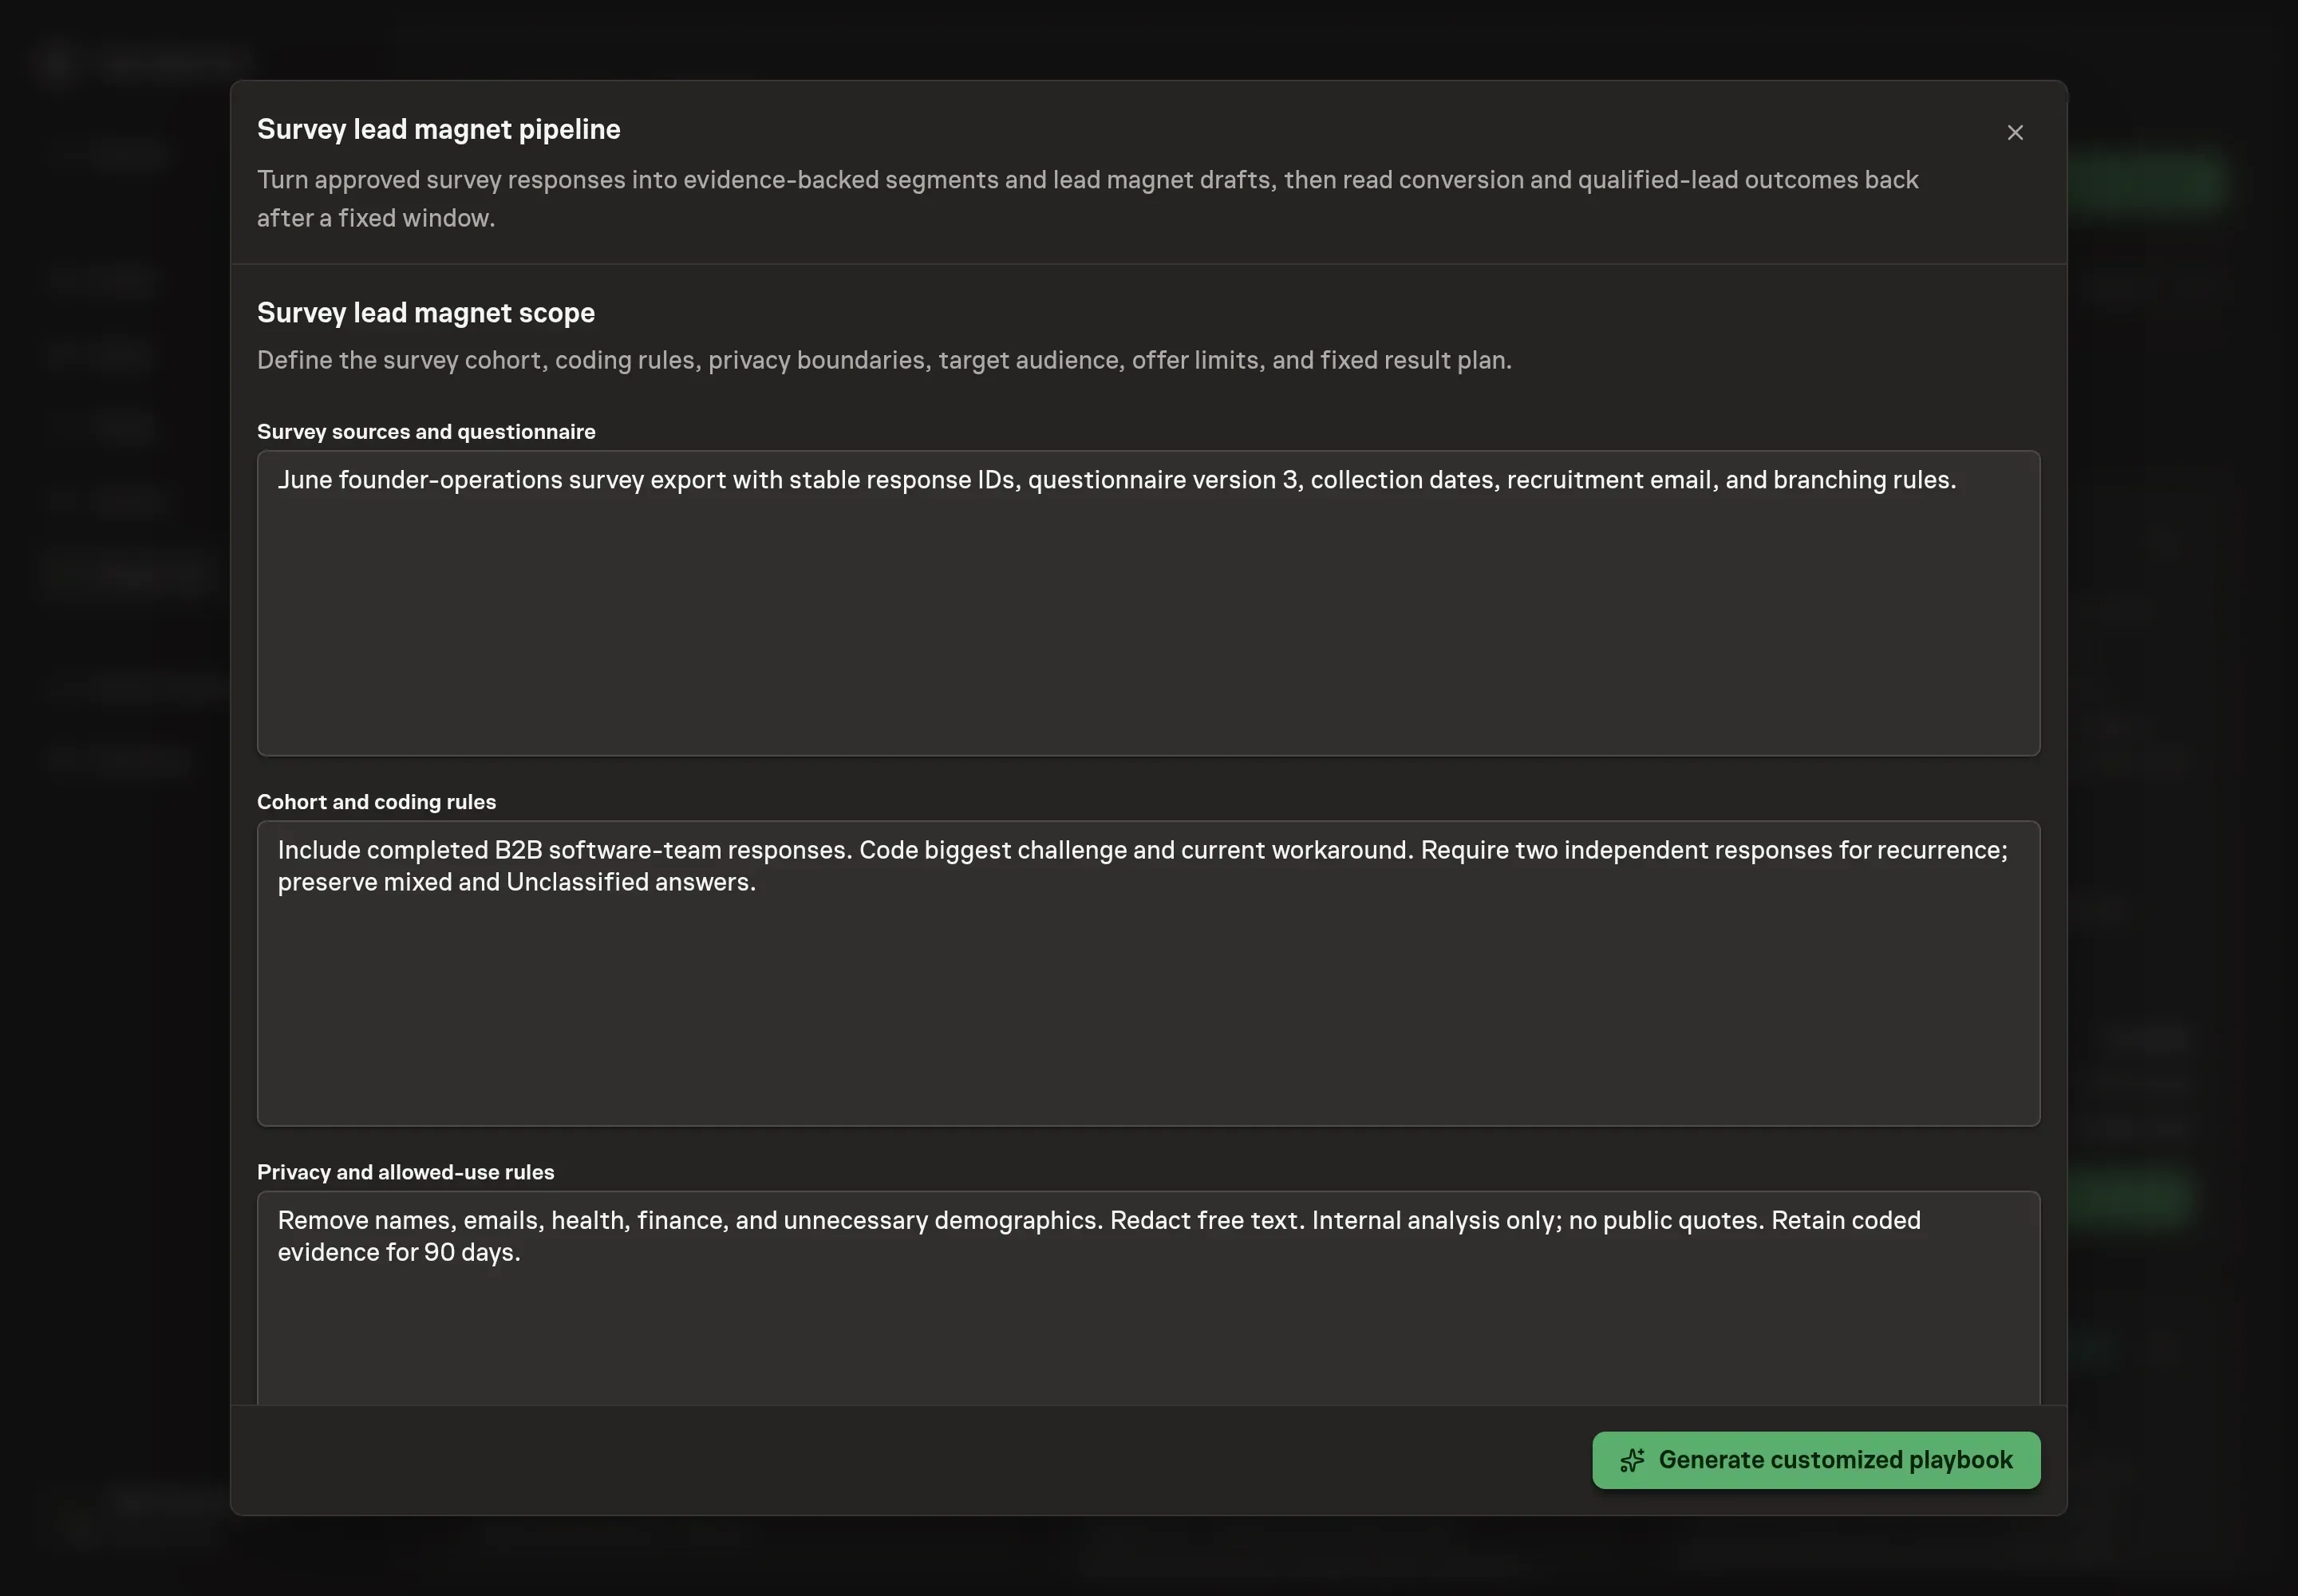This screenshot has height=1596, width=2298.
Task: Click the description starting 'Turn approved survey responses'
Action: [x=1087, y=199]
